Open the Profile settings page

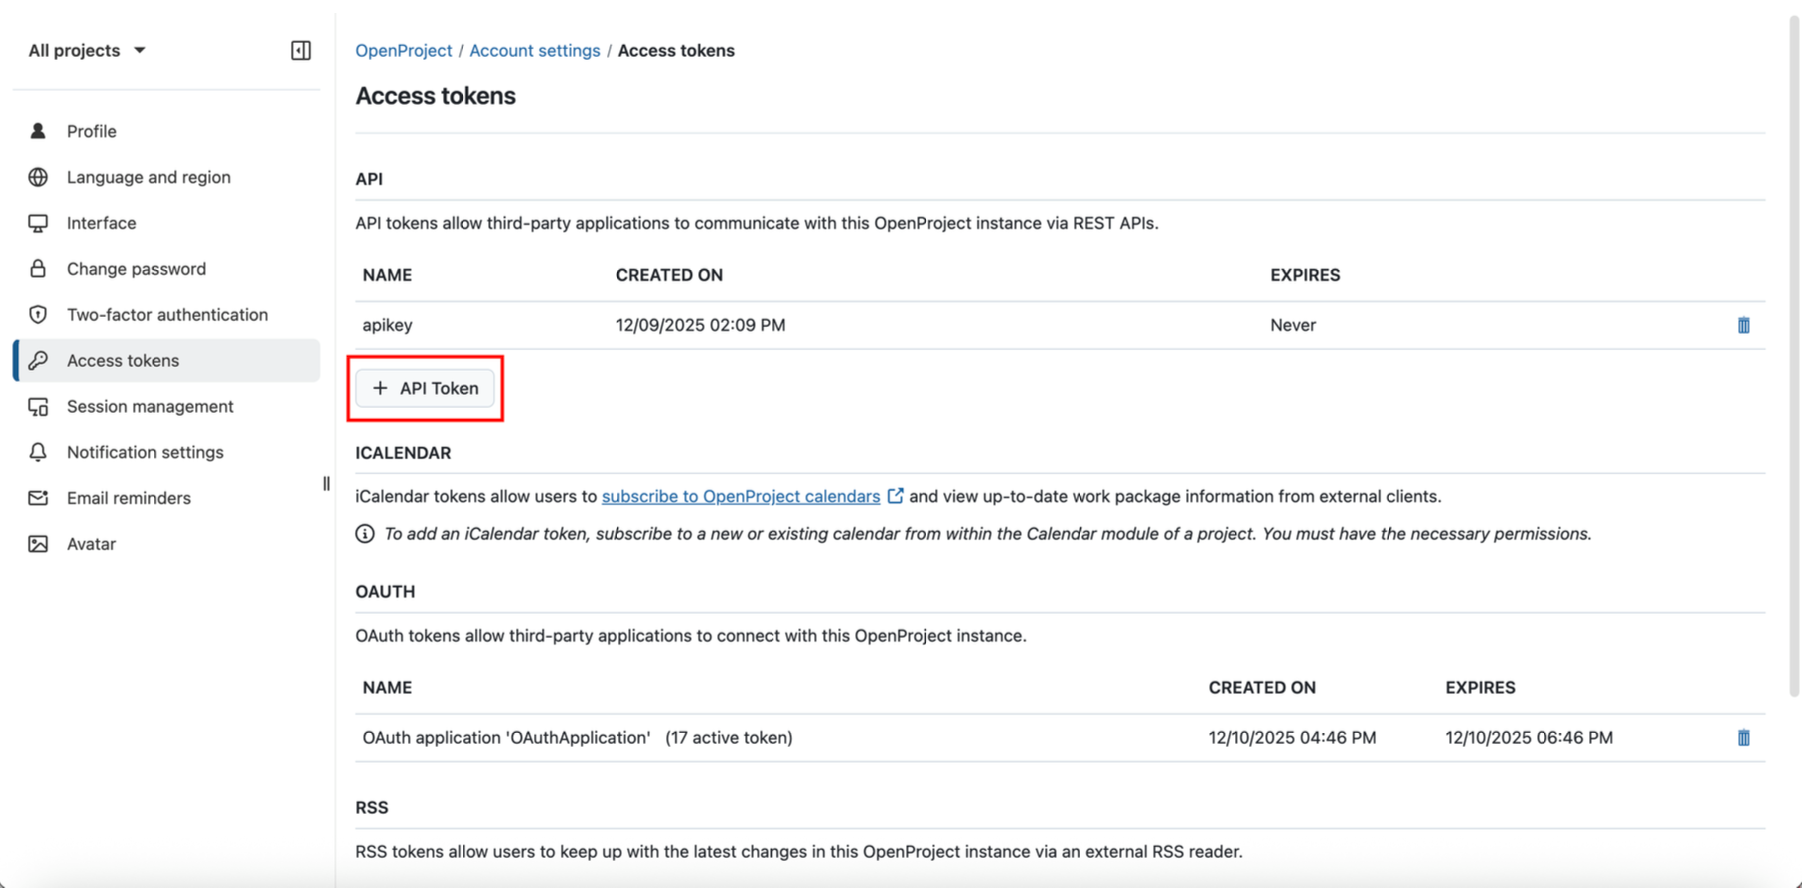[166, 131]
